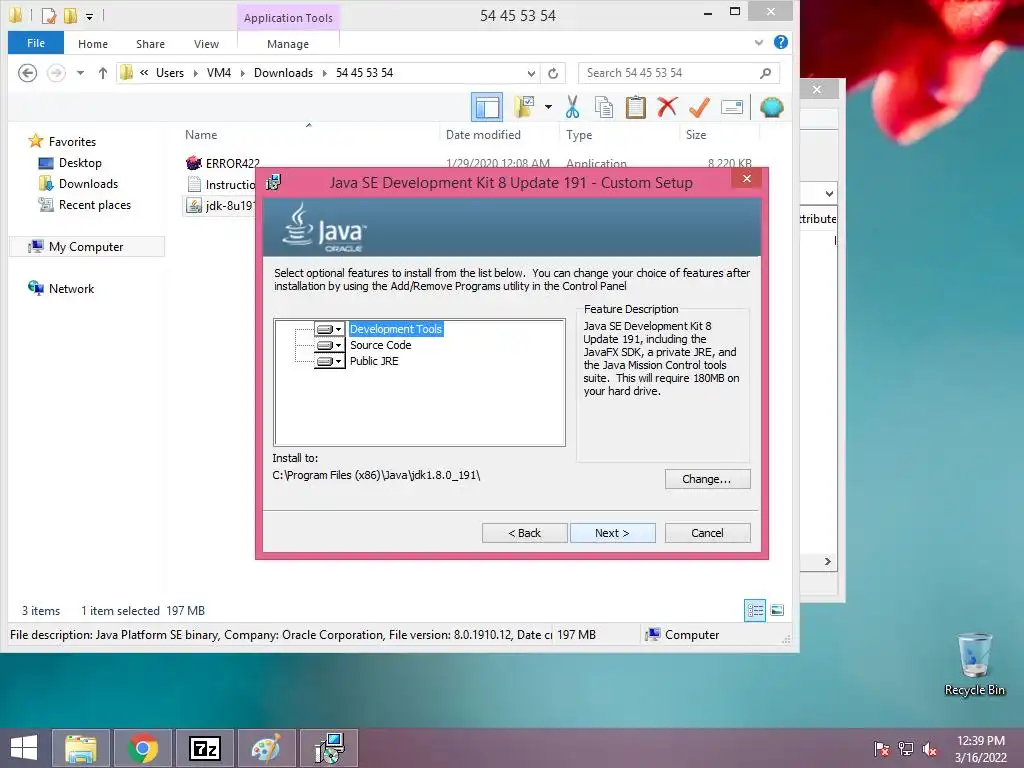Toggle the preview pane layout icon

487,107
